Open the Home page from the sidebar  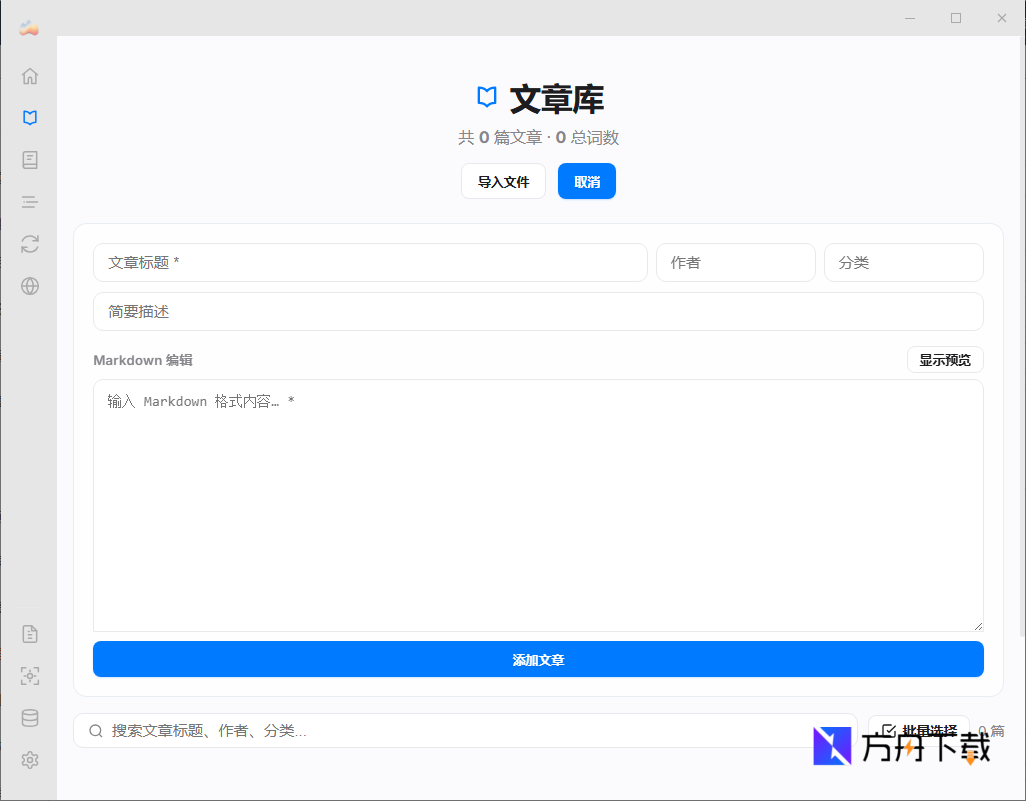(x=29, y=75)
